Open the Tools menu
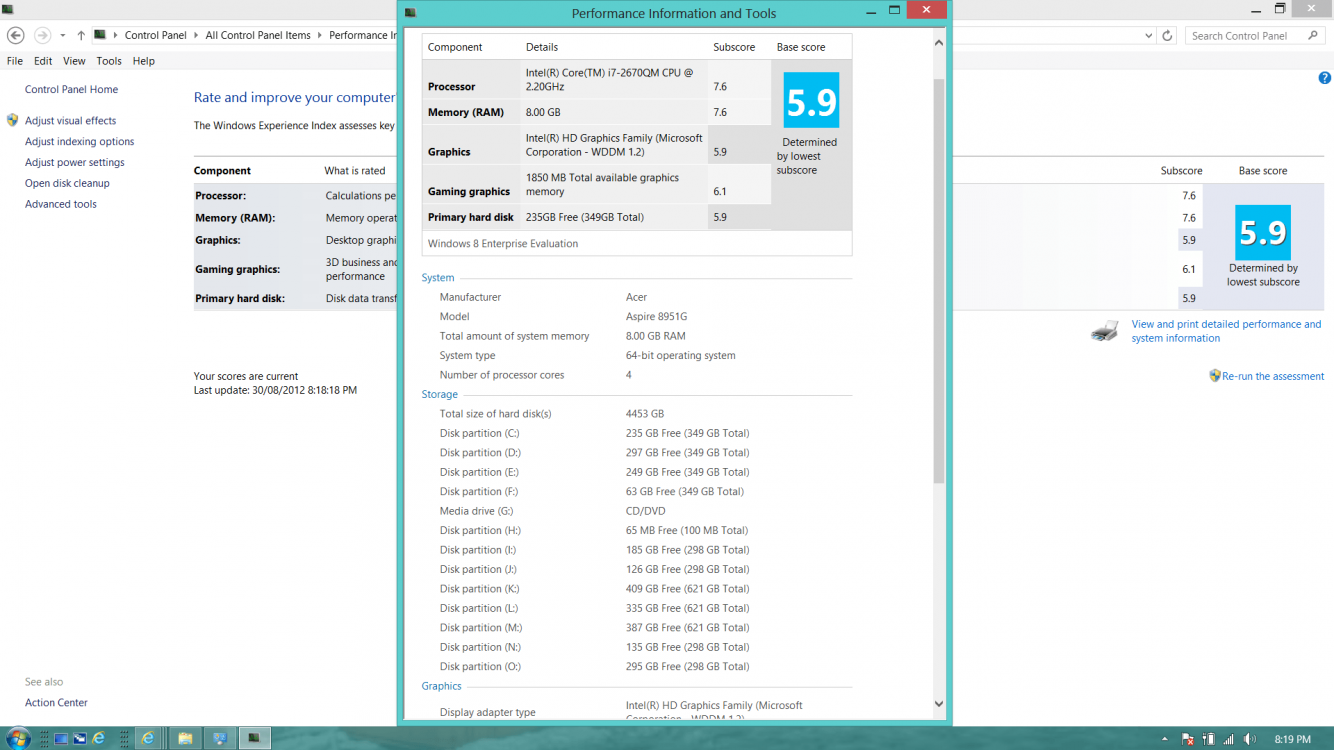Image resolution: width=1334 pixels, height=750 pixels. (109, 61)
